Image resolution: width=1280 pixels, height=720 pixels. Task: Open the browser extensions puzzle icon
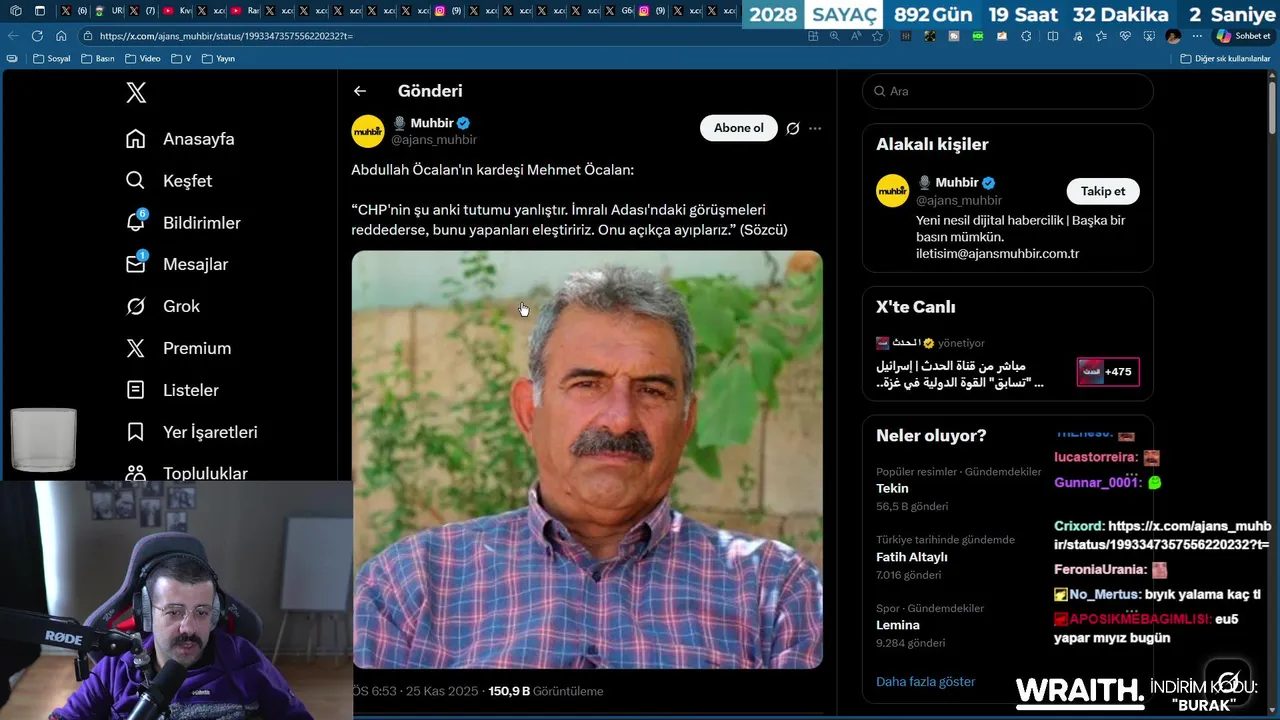pos(1026,36)
